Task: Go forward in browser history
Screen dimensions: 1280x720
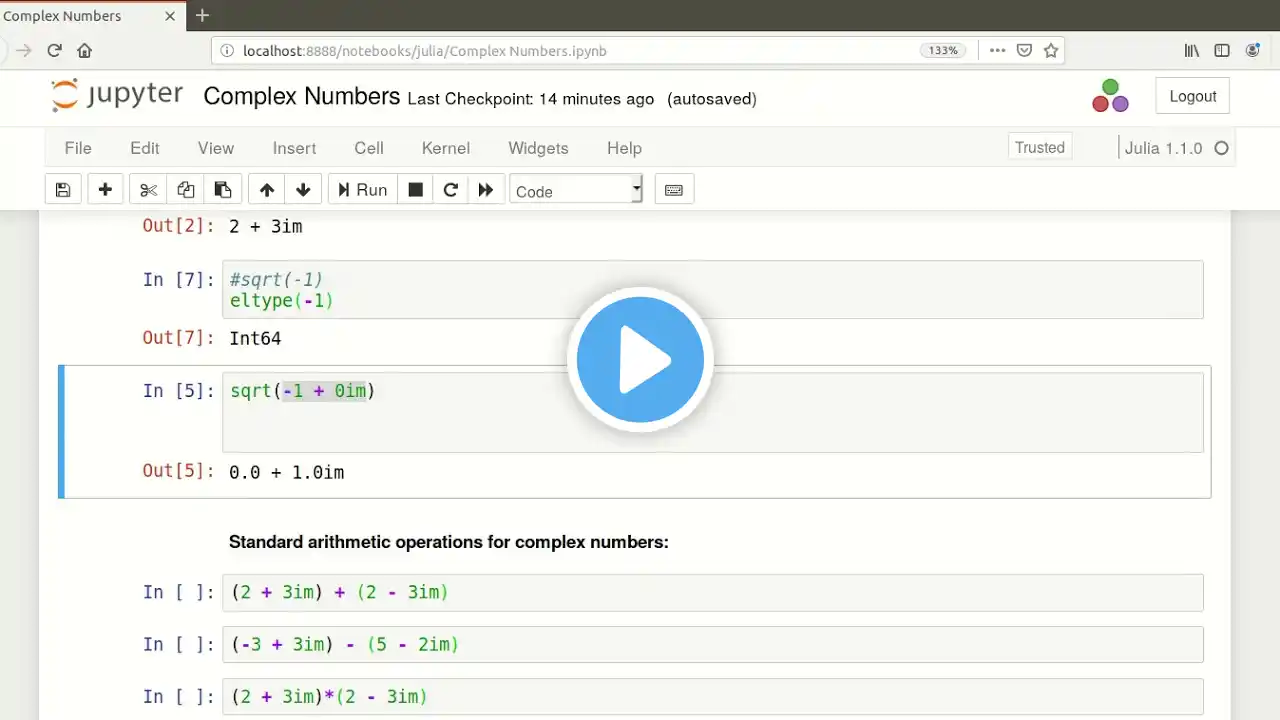Action: 24,50
